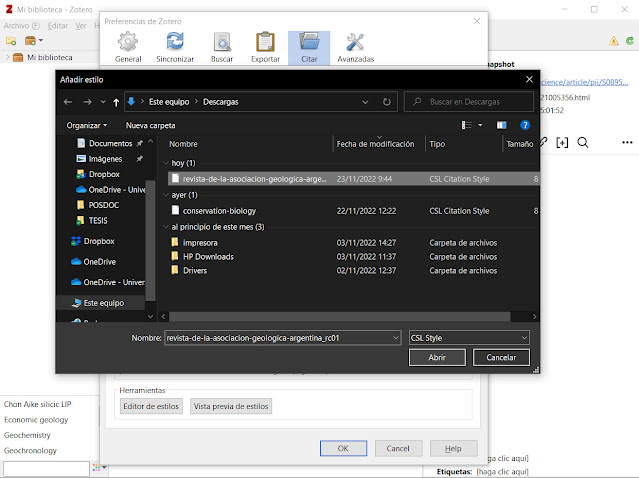Click the Abrir button
The image size is (639, 478).
click(437, 357)
